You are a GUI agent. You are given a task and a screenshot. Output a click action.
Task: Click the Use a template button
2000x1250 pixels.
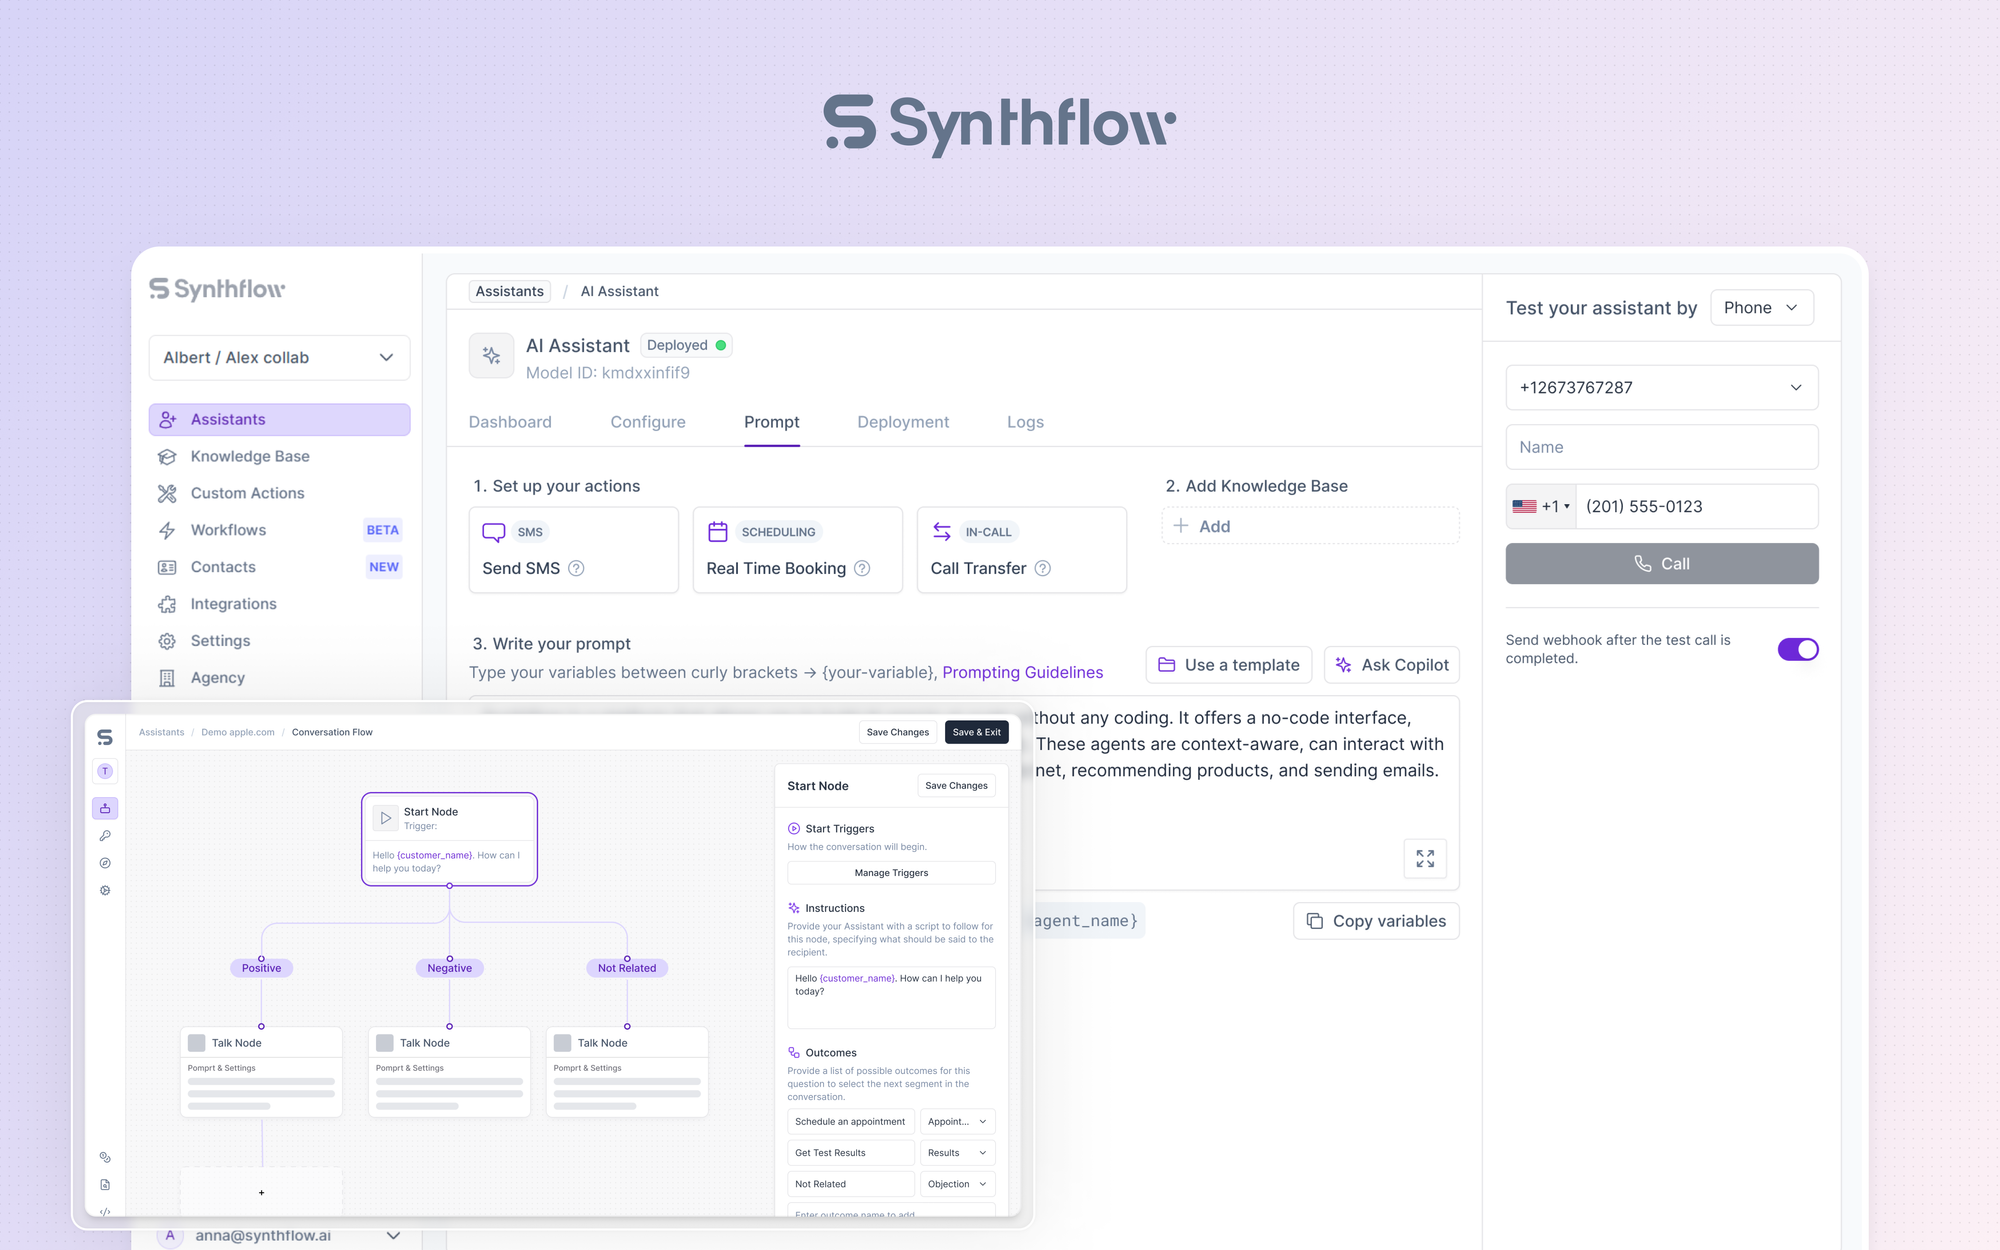[1227, 664]
